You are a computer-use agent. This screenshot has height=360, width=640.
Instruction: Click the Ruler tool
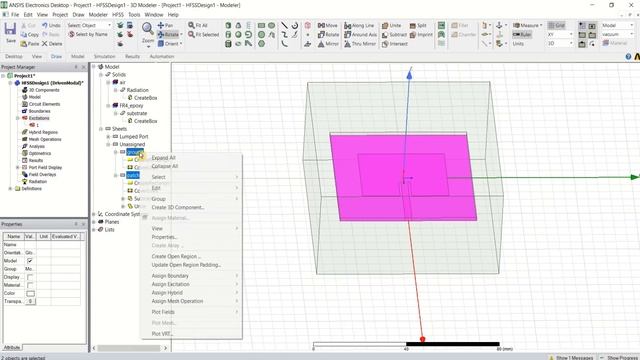[x=522, y=35]
